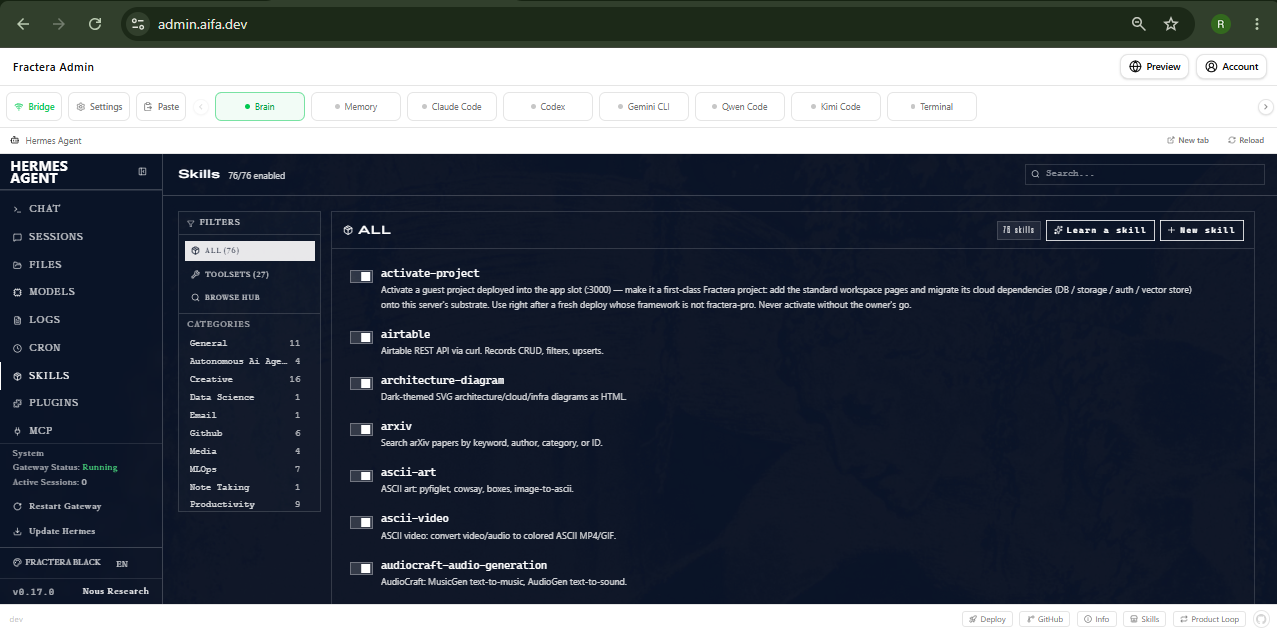Open site information icon in address bar
1277x630 pixels.
click(x=138, y=24)
